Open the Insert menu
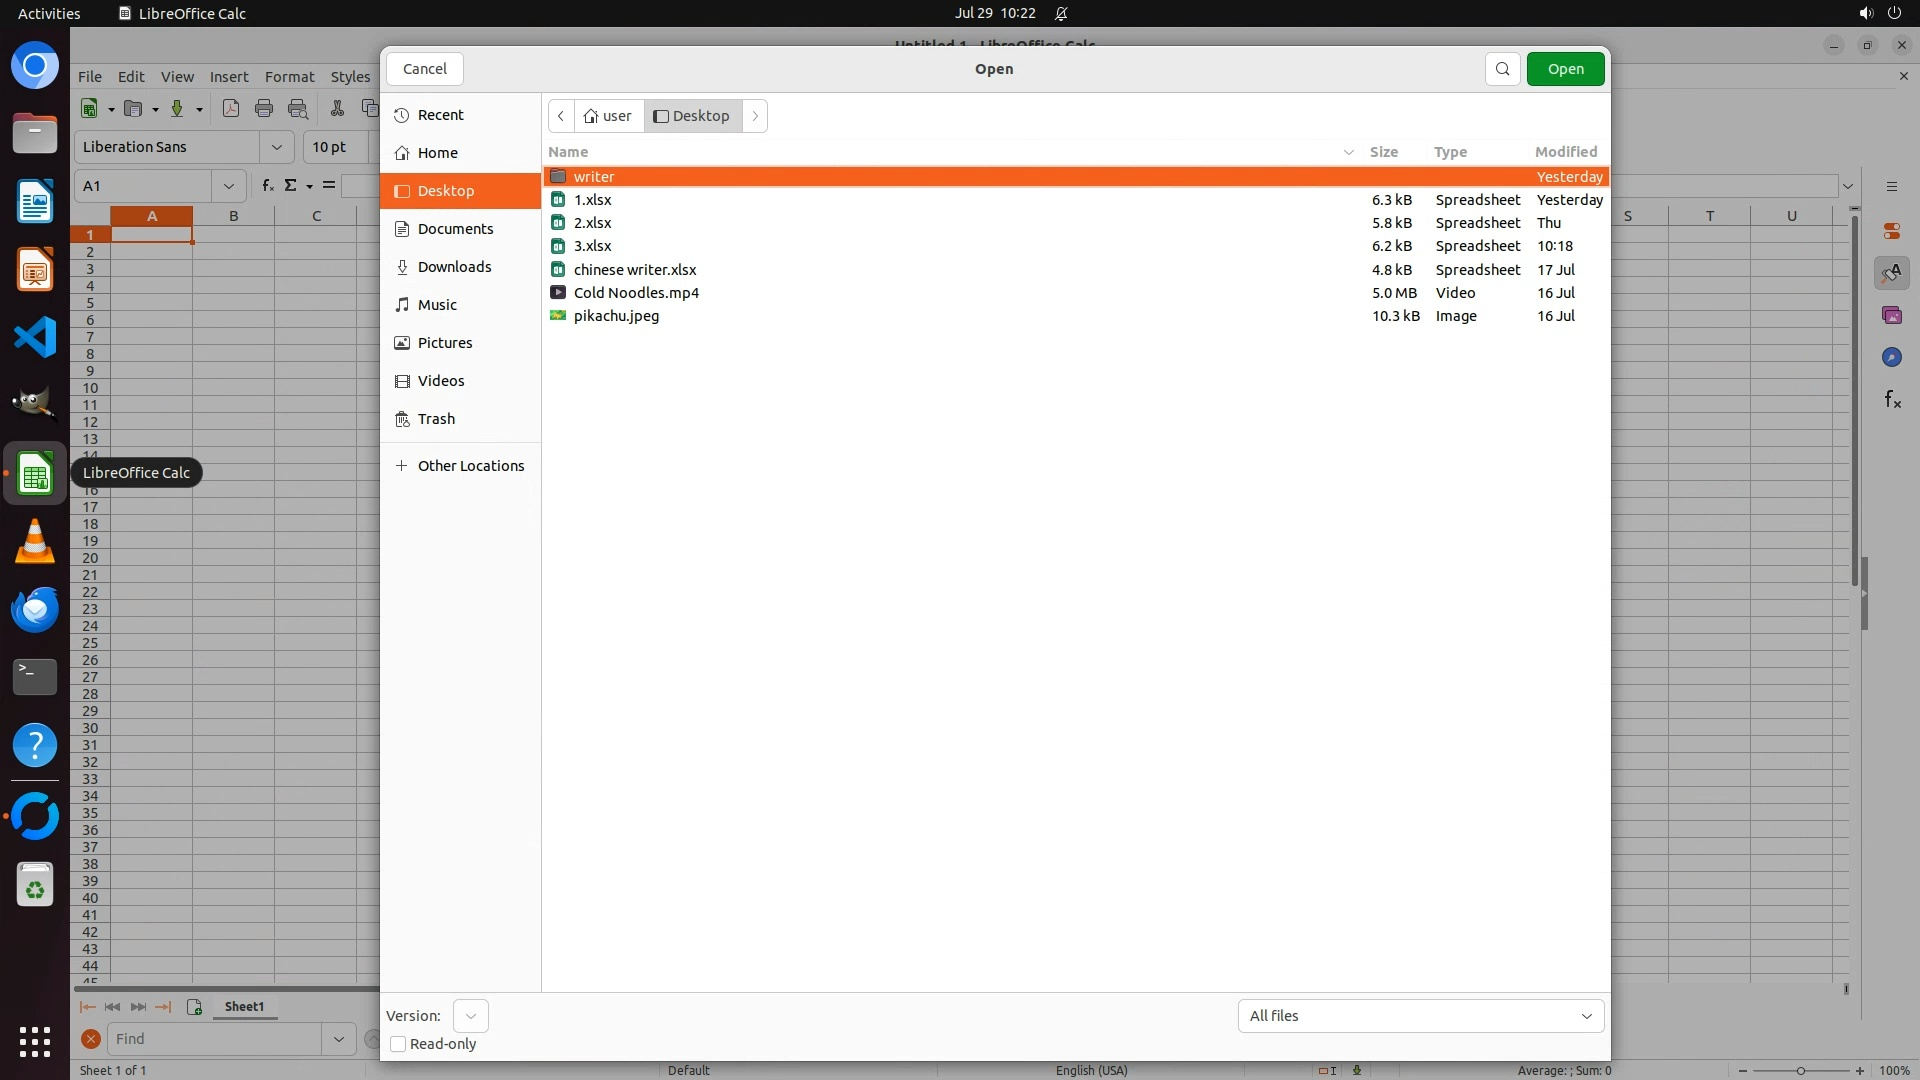 pos(228,77)
